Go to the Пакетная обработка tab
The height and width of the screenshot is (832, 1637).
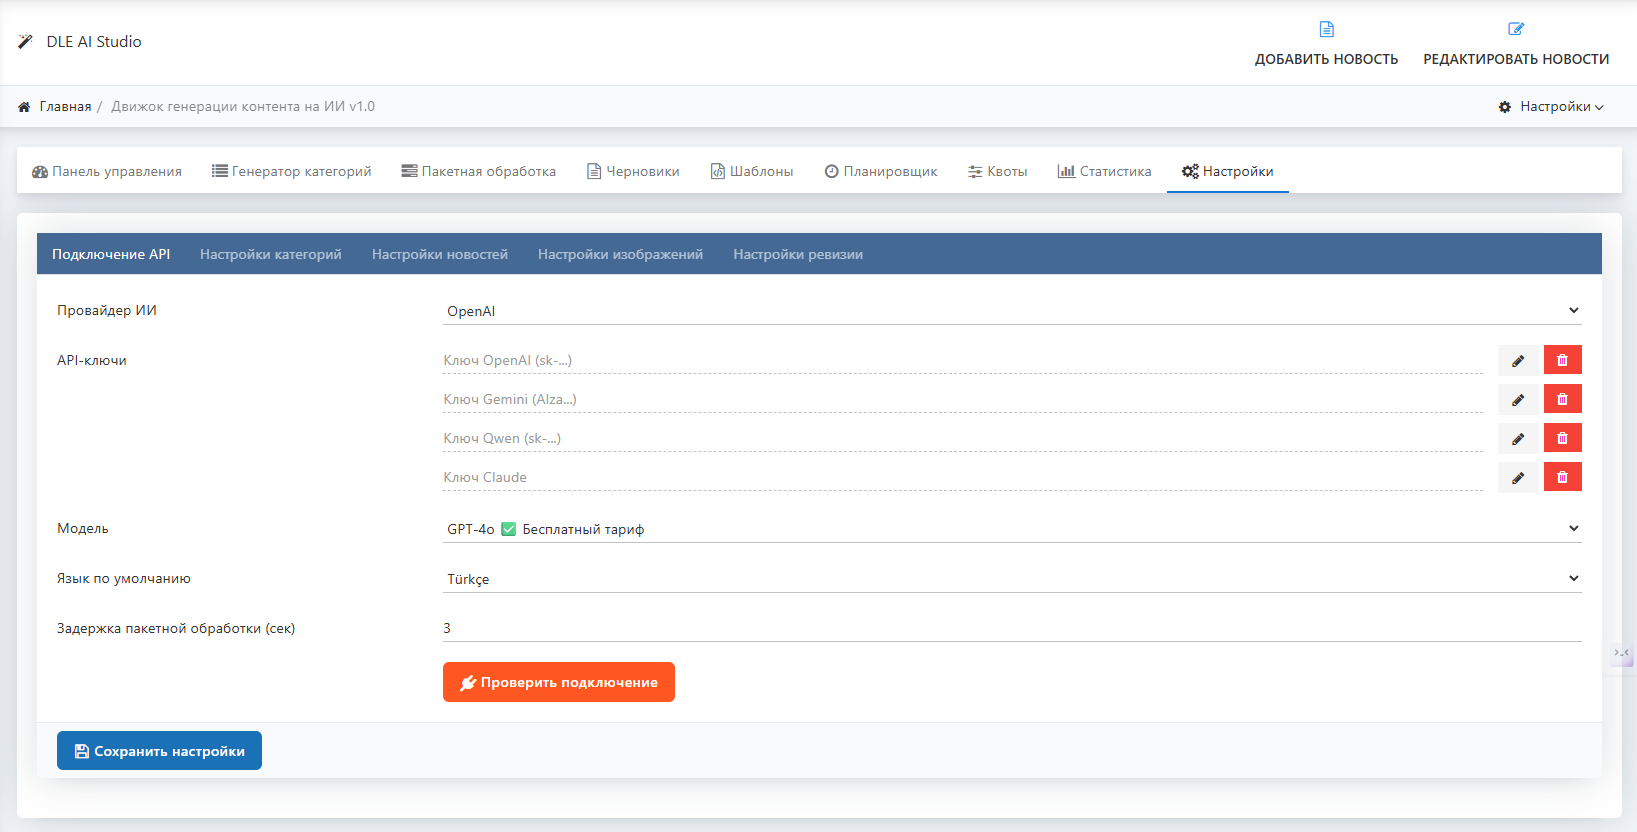click(x=478, y=172)
